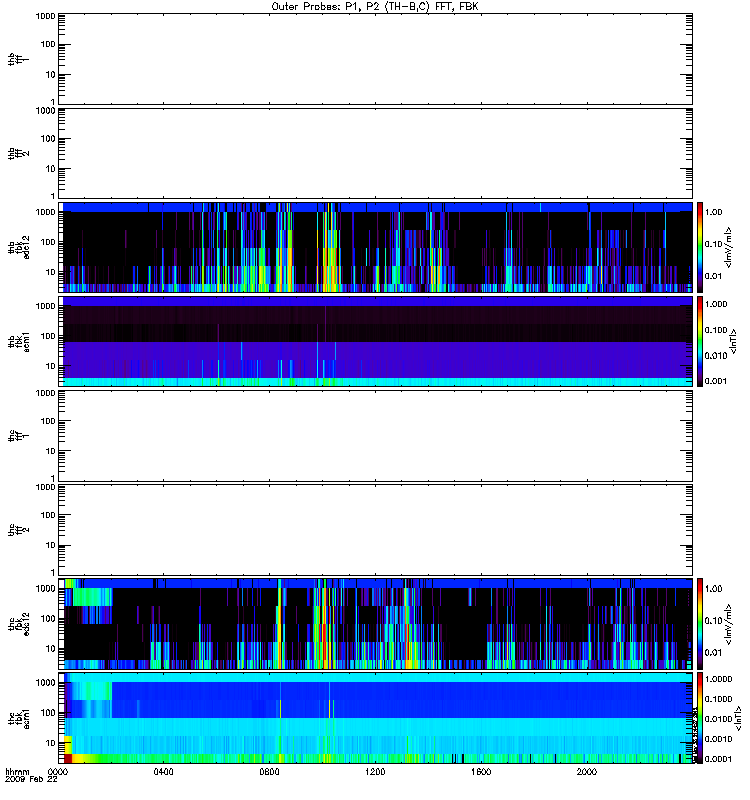
Task: Click the 0.001 tick on thb scm1 color bar
Action: (x=716, y=381)
